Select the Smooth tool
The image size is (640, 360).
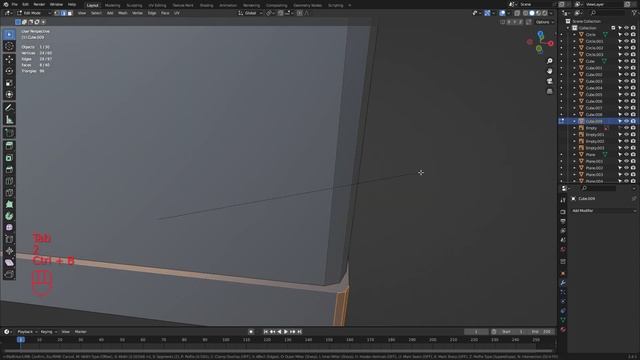[x=9, y=228]
